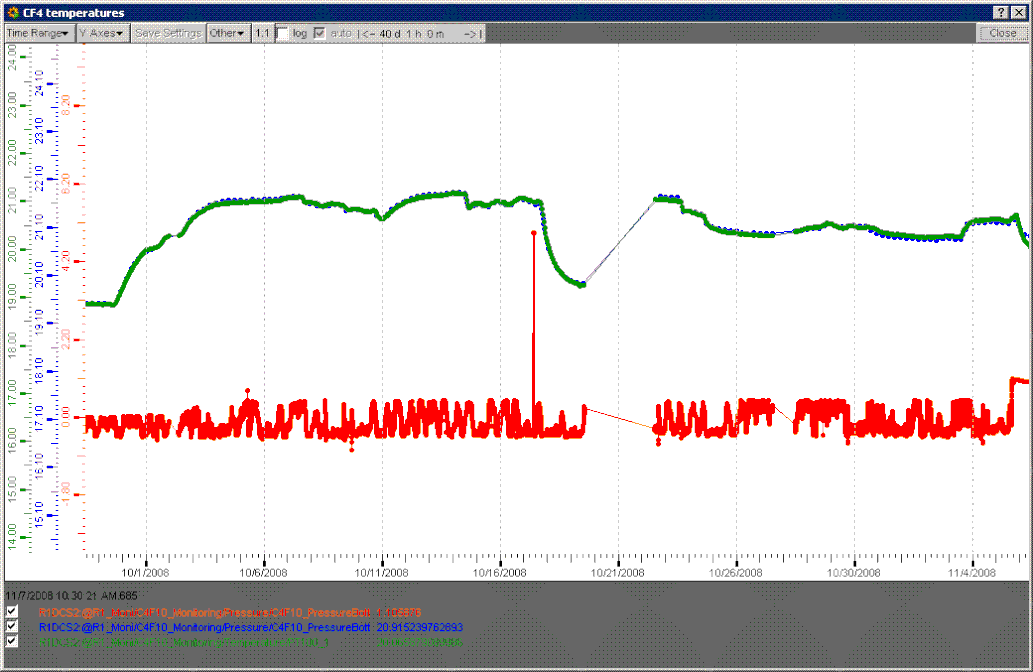Click the green axis 21.00 label

(x=13, y=201)
